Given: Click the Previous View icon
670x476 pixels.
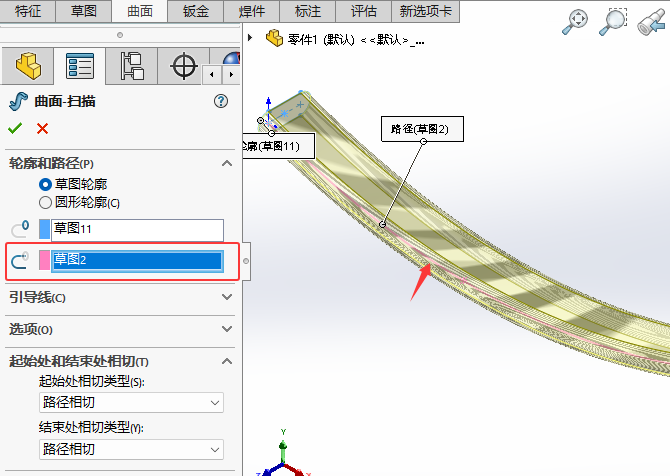Looking at the screenshot, I should pyautogui.click(x=651, y=22).
